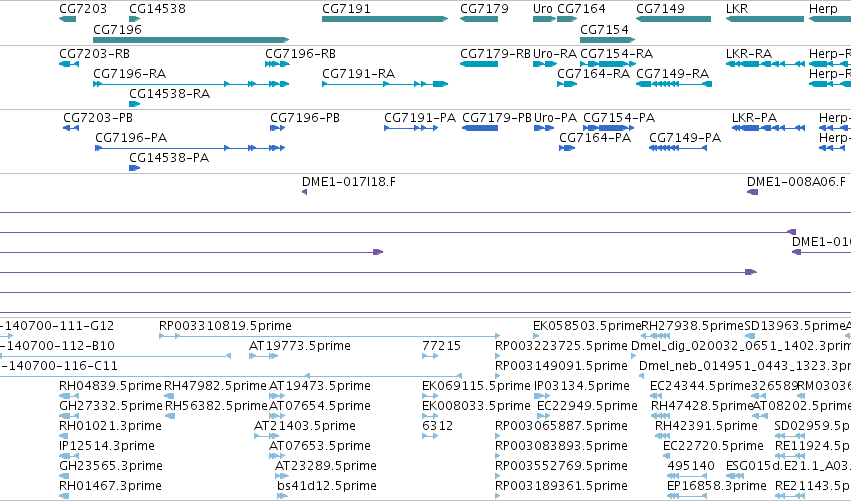Screen dimensions: 851x501
Task: Click the CG7203 gene label
Action: pyautogui.click(x=83, y=9)
